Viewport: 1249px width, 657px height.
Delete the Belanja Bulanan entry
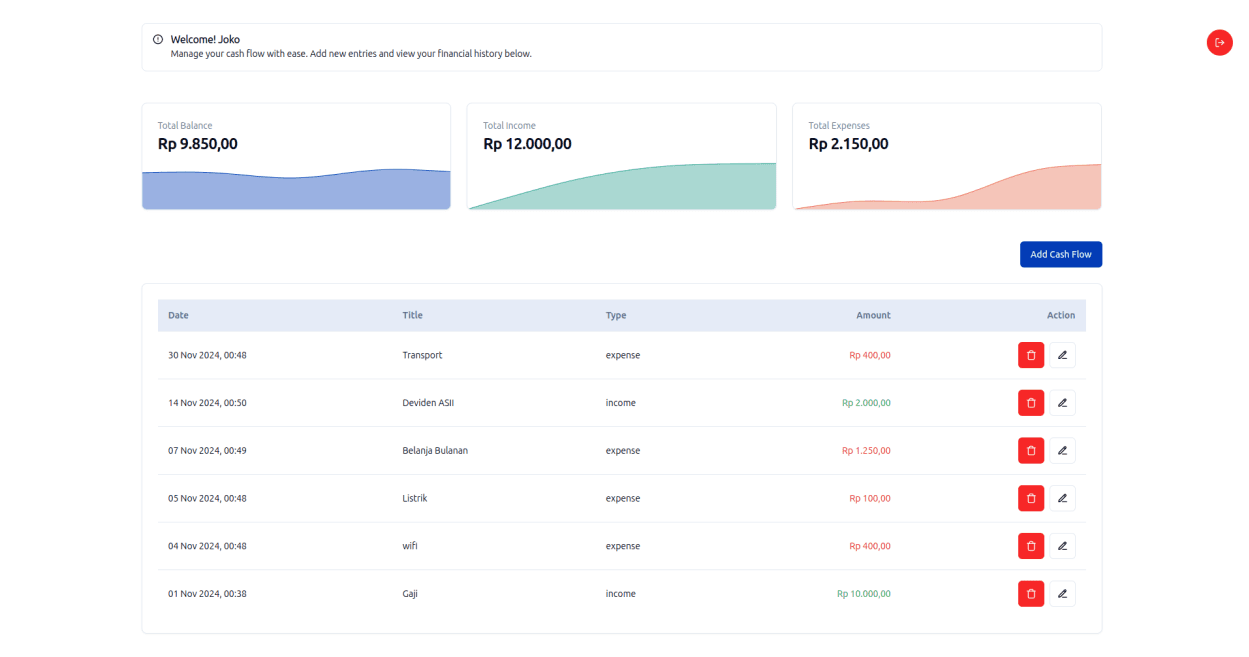1031,451
